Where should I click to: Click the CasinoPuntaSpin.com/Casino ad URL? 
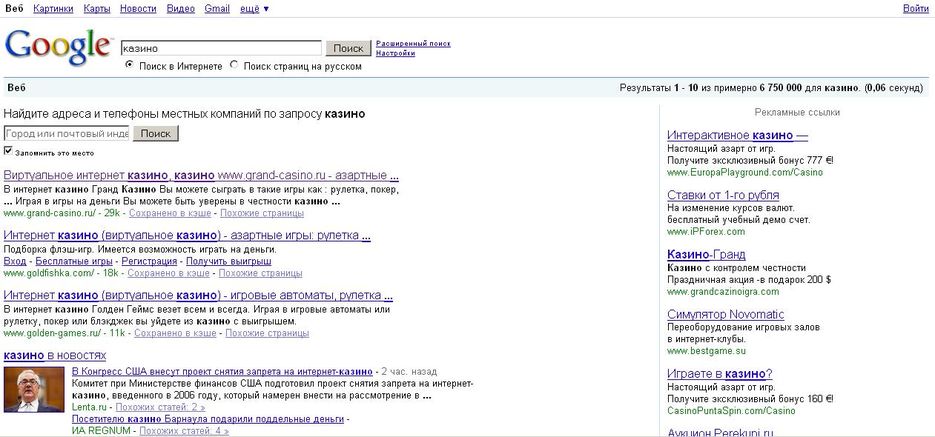point(731,411)
